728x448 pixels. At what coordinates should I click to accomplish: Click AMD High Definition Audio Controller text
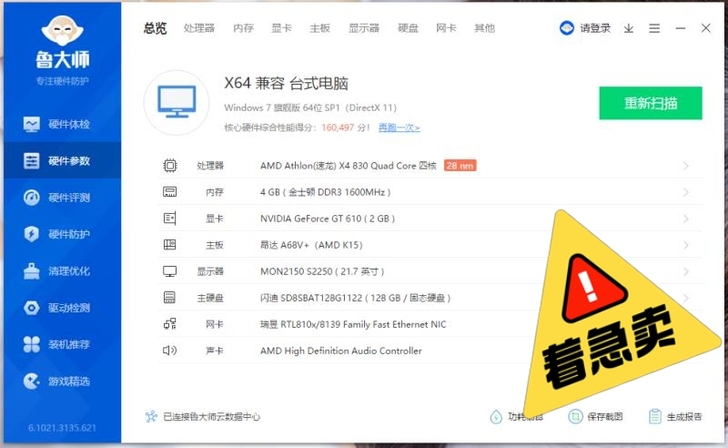(x=341, y=351)
